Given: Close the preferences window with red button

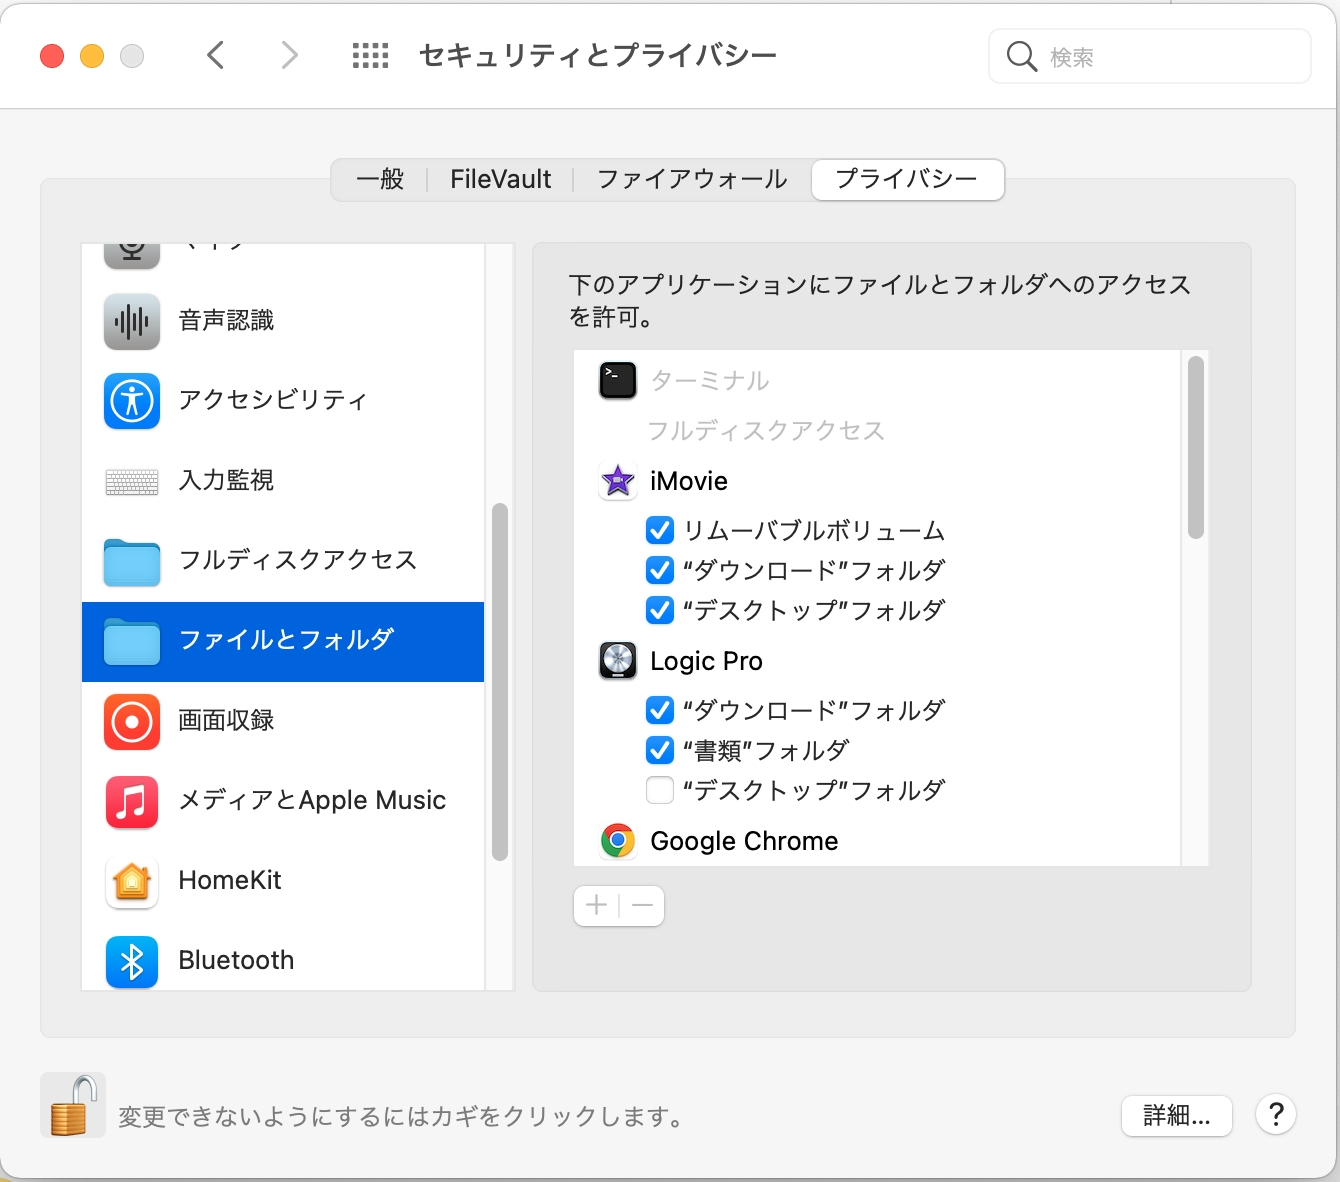Looking at the screenshot, I should pyautogui.click(x=52, y=56).
